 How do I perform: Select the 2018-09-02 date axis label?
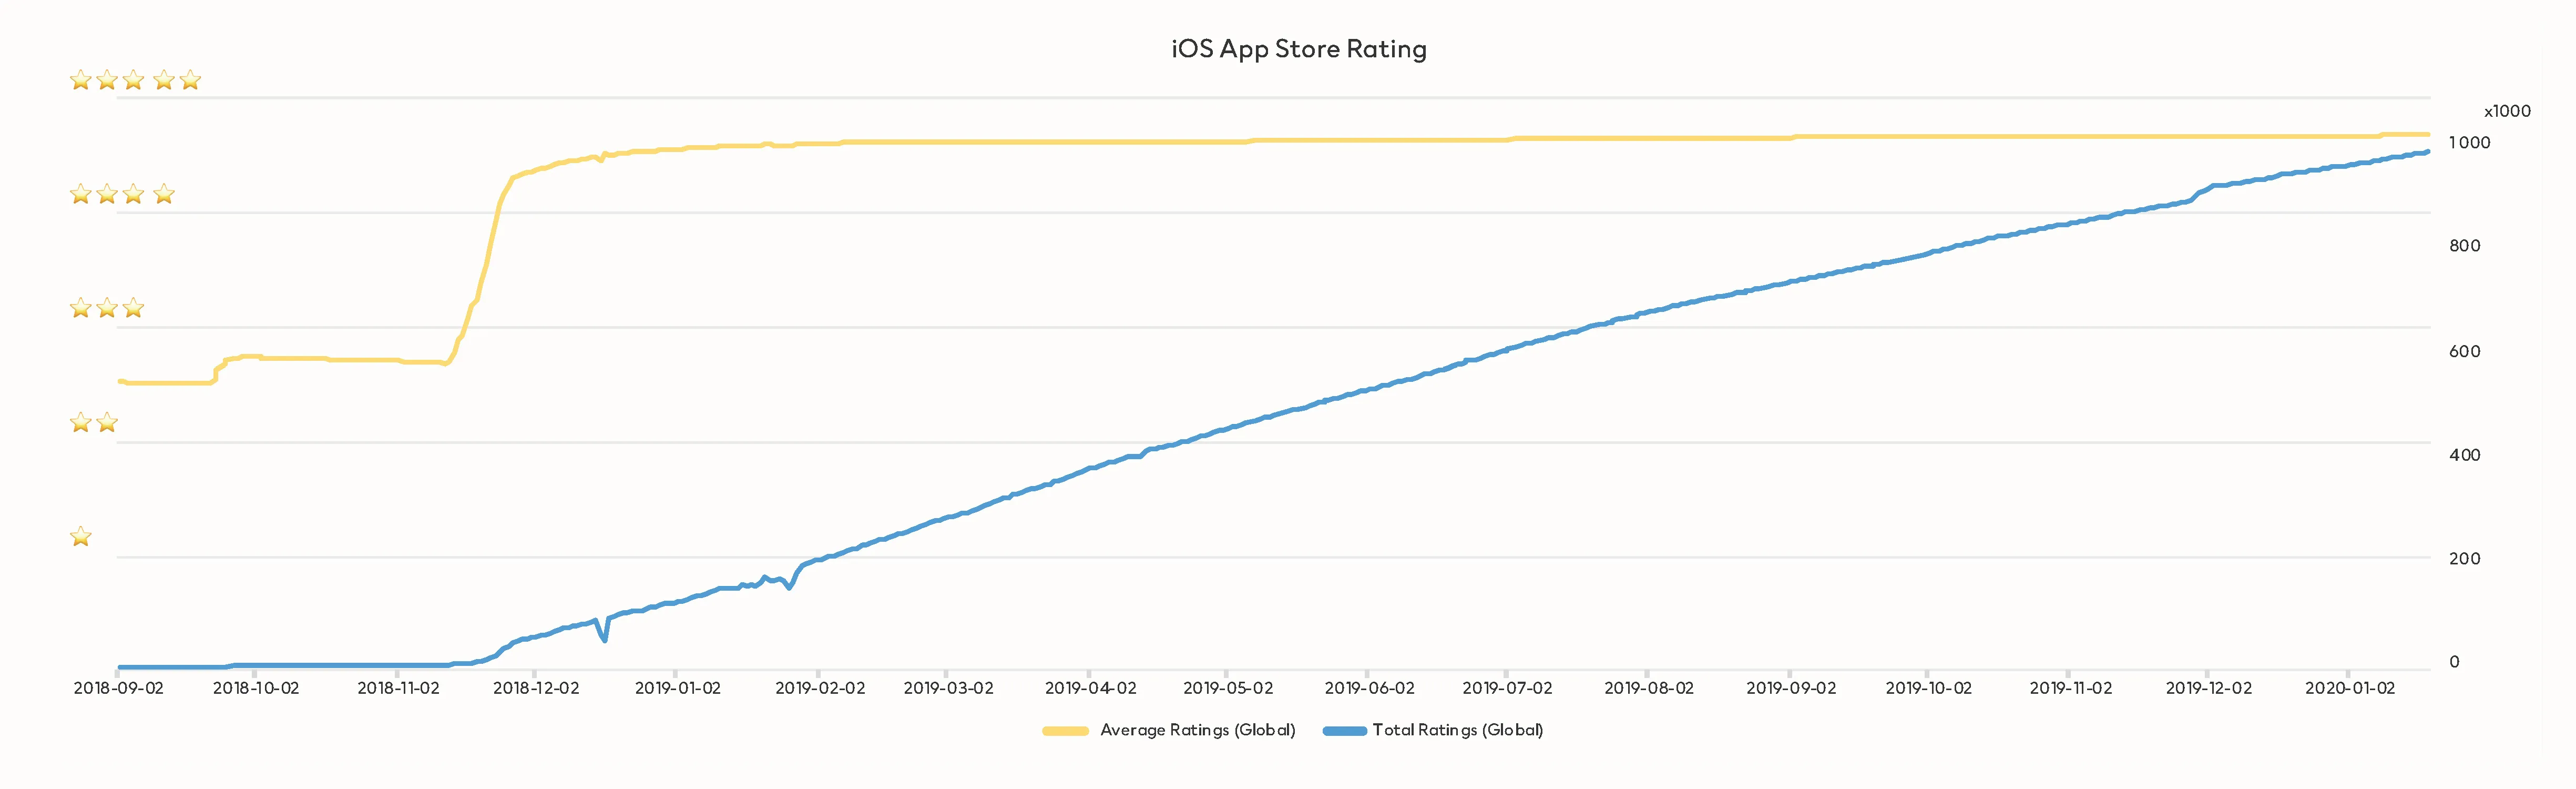click(x=118, y=688)
